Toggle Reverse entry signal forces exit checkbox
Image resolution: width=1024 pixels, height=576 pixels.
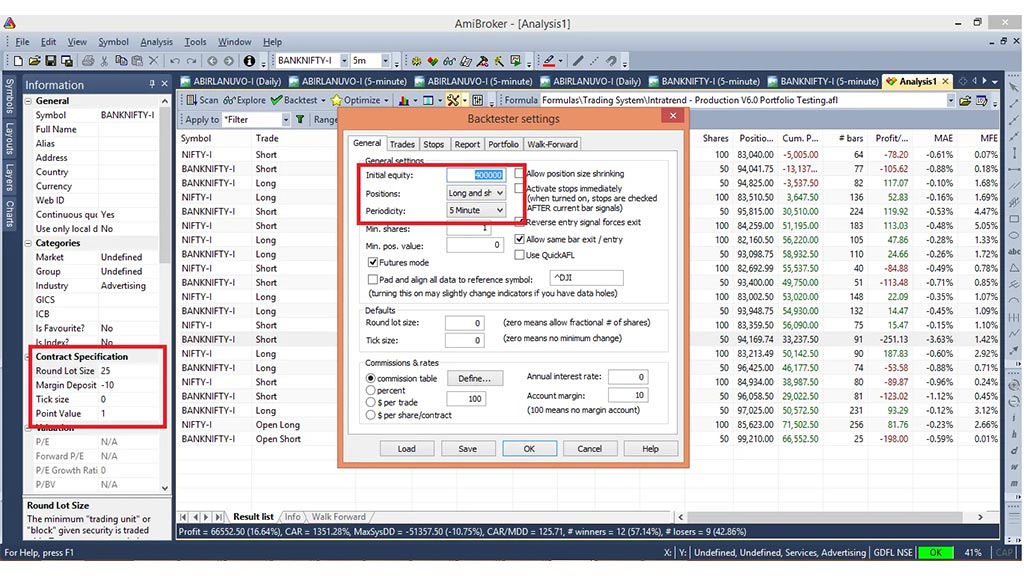(519, 222)
